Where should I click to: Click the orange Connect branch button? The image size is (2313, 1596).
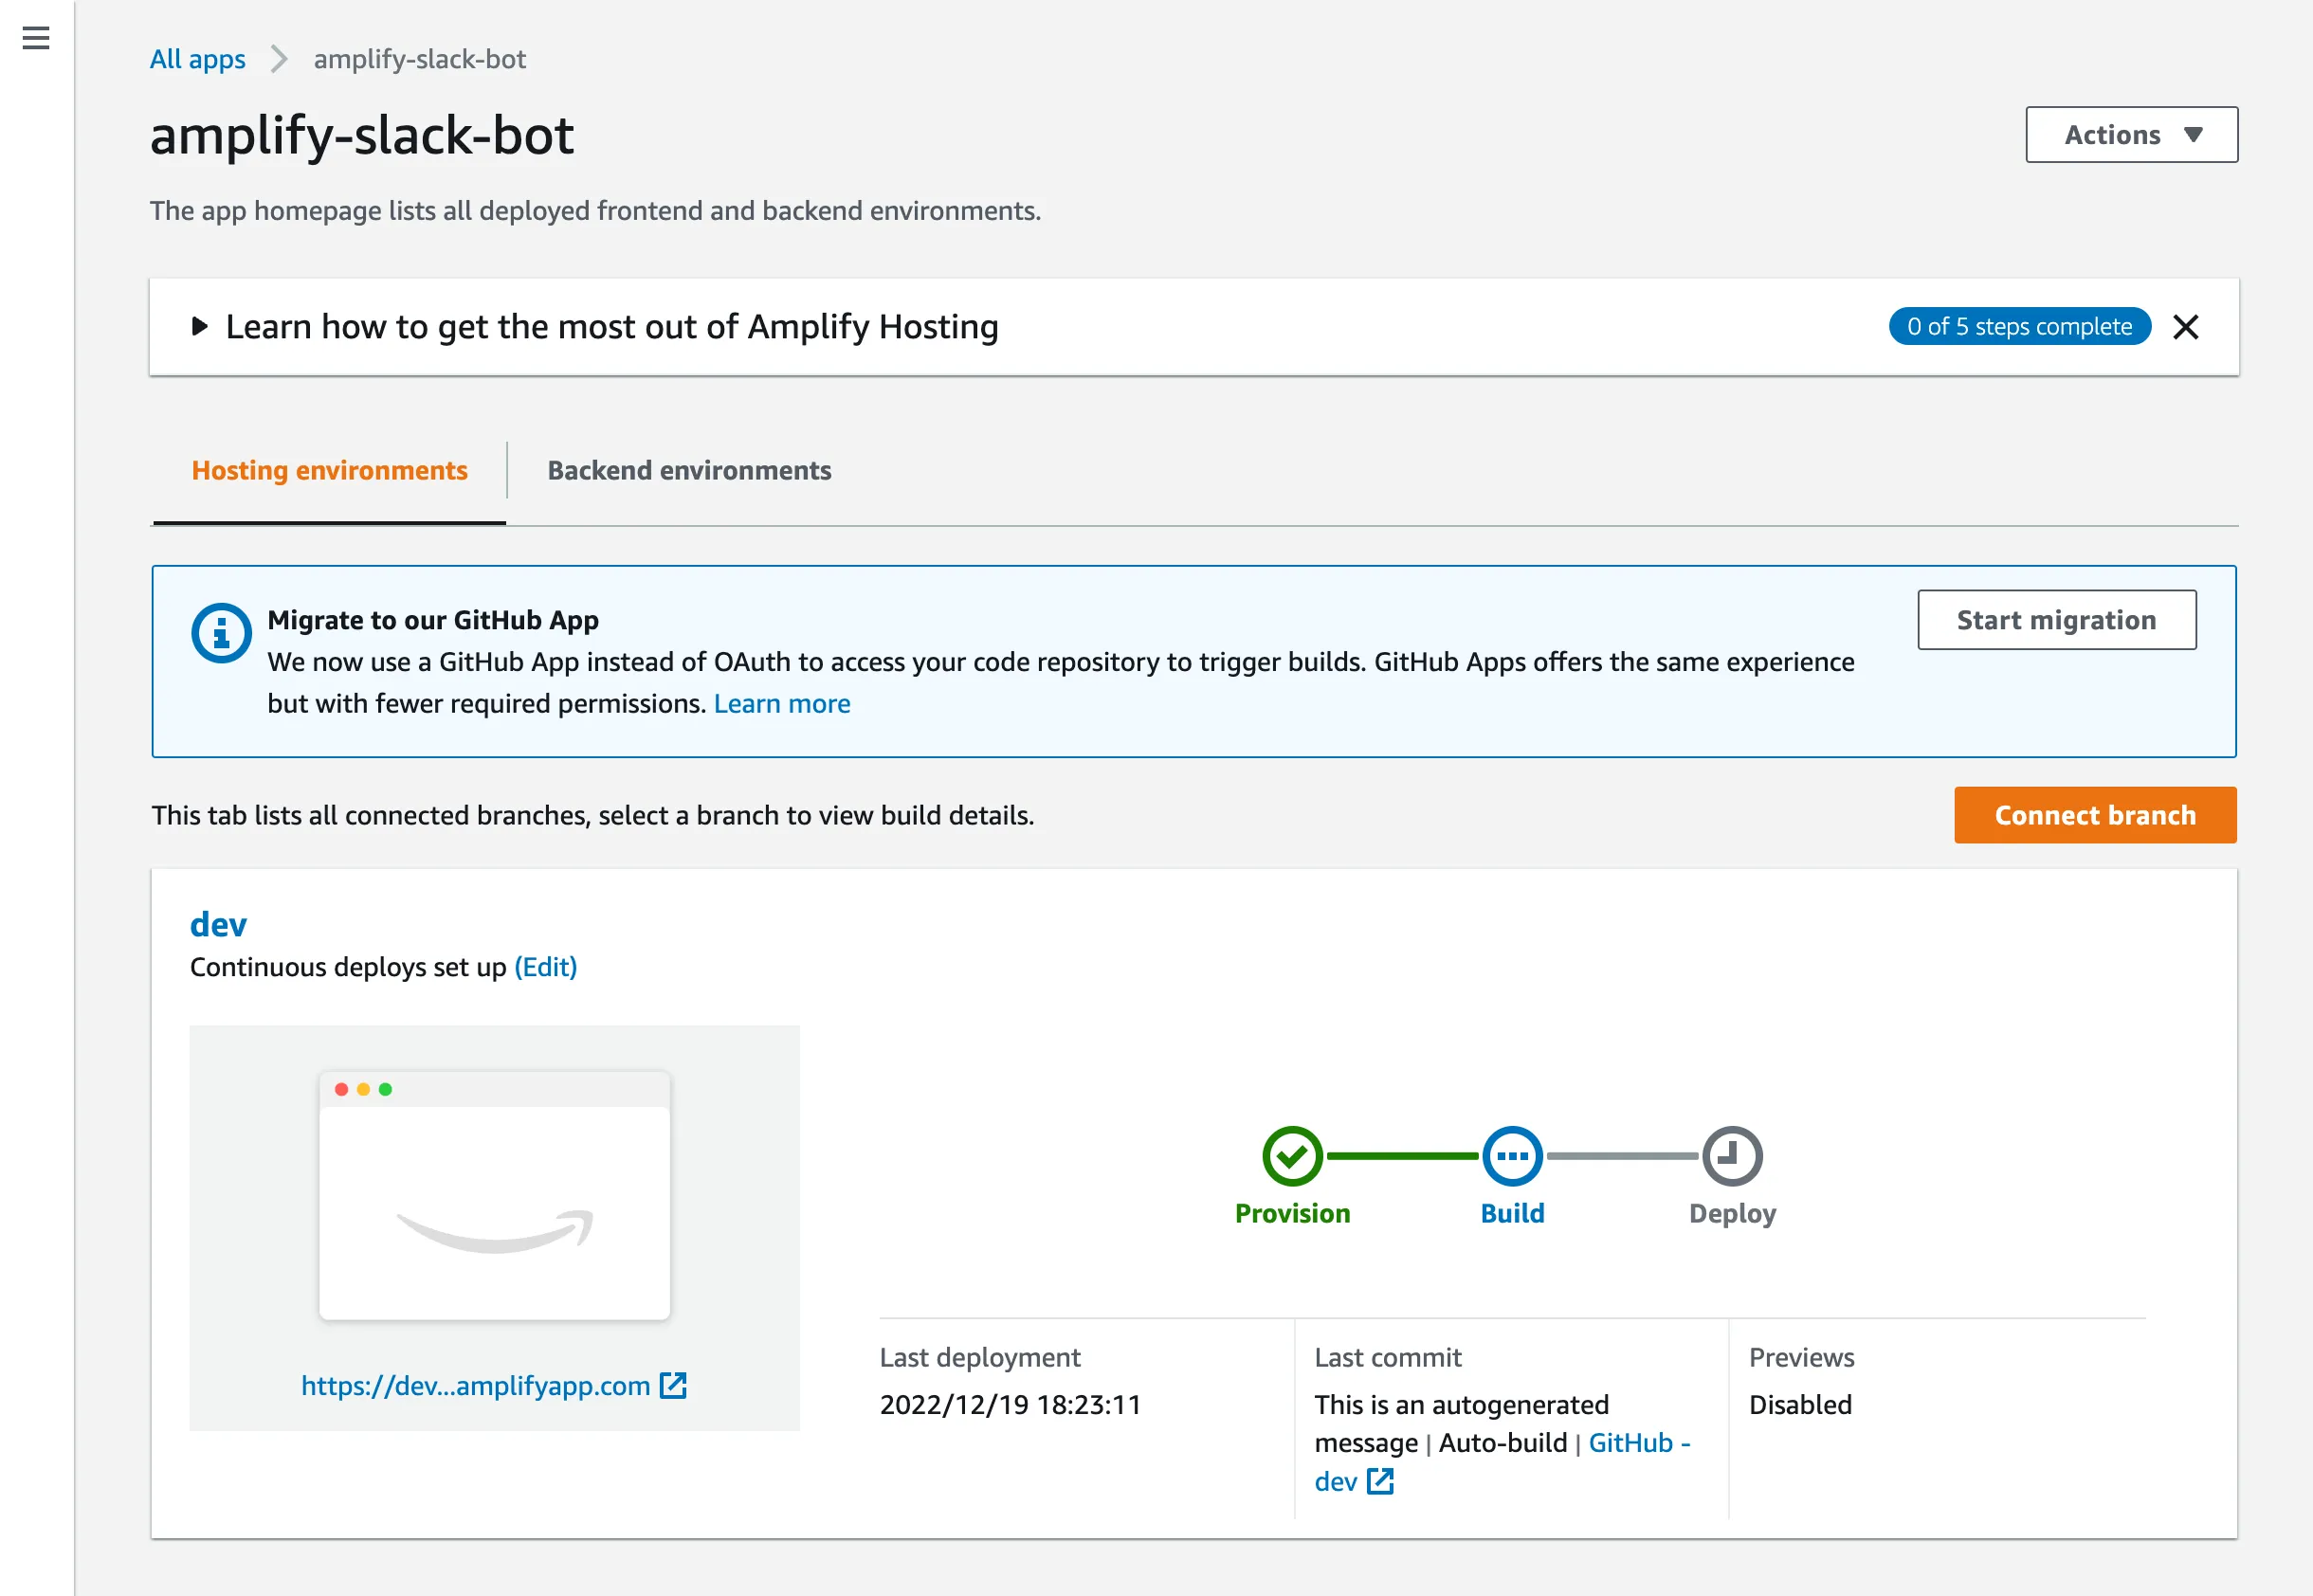point(2095,815)
